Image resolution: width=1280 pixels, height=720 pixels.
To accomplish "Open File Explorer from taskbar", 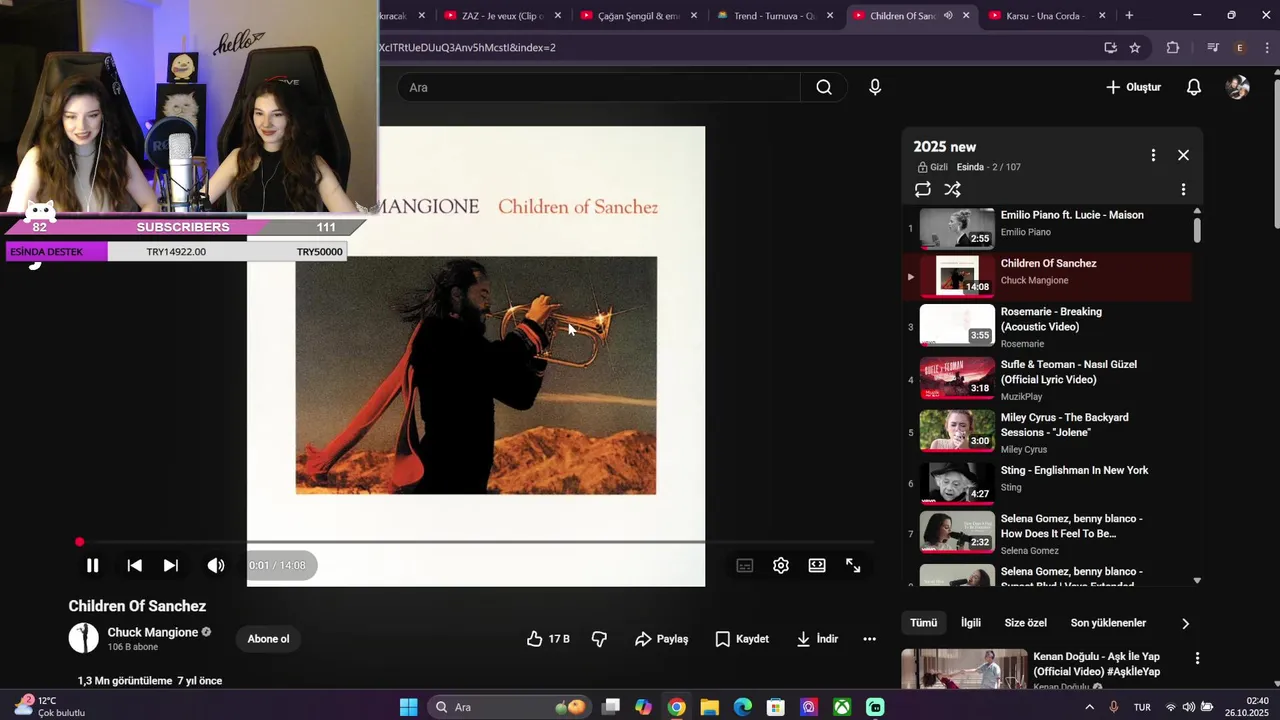I will pos(709,707).
